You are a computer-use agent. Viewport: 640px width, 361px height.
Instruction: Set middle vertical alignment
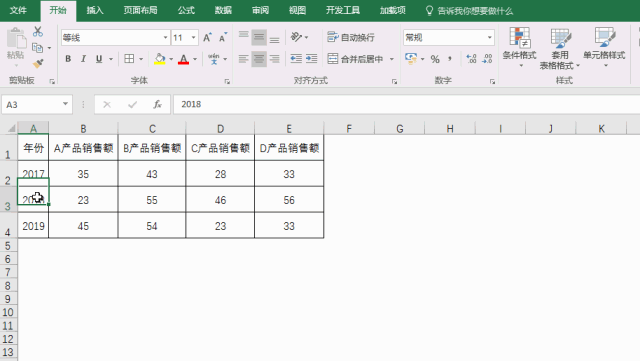[259, 38]
